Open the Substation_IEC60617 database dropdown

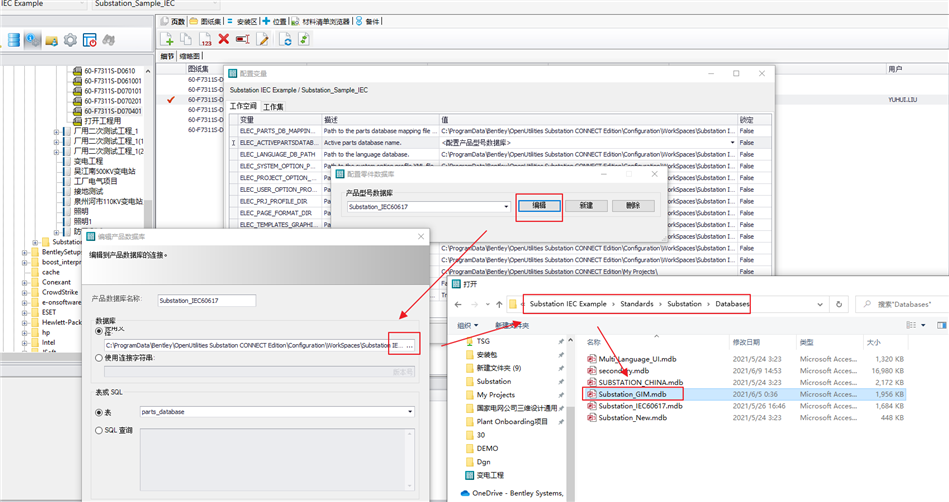coord(506,206)
